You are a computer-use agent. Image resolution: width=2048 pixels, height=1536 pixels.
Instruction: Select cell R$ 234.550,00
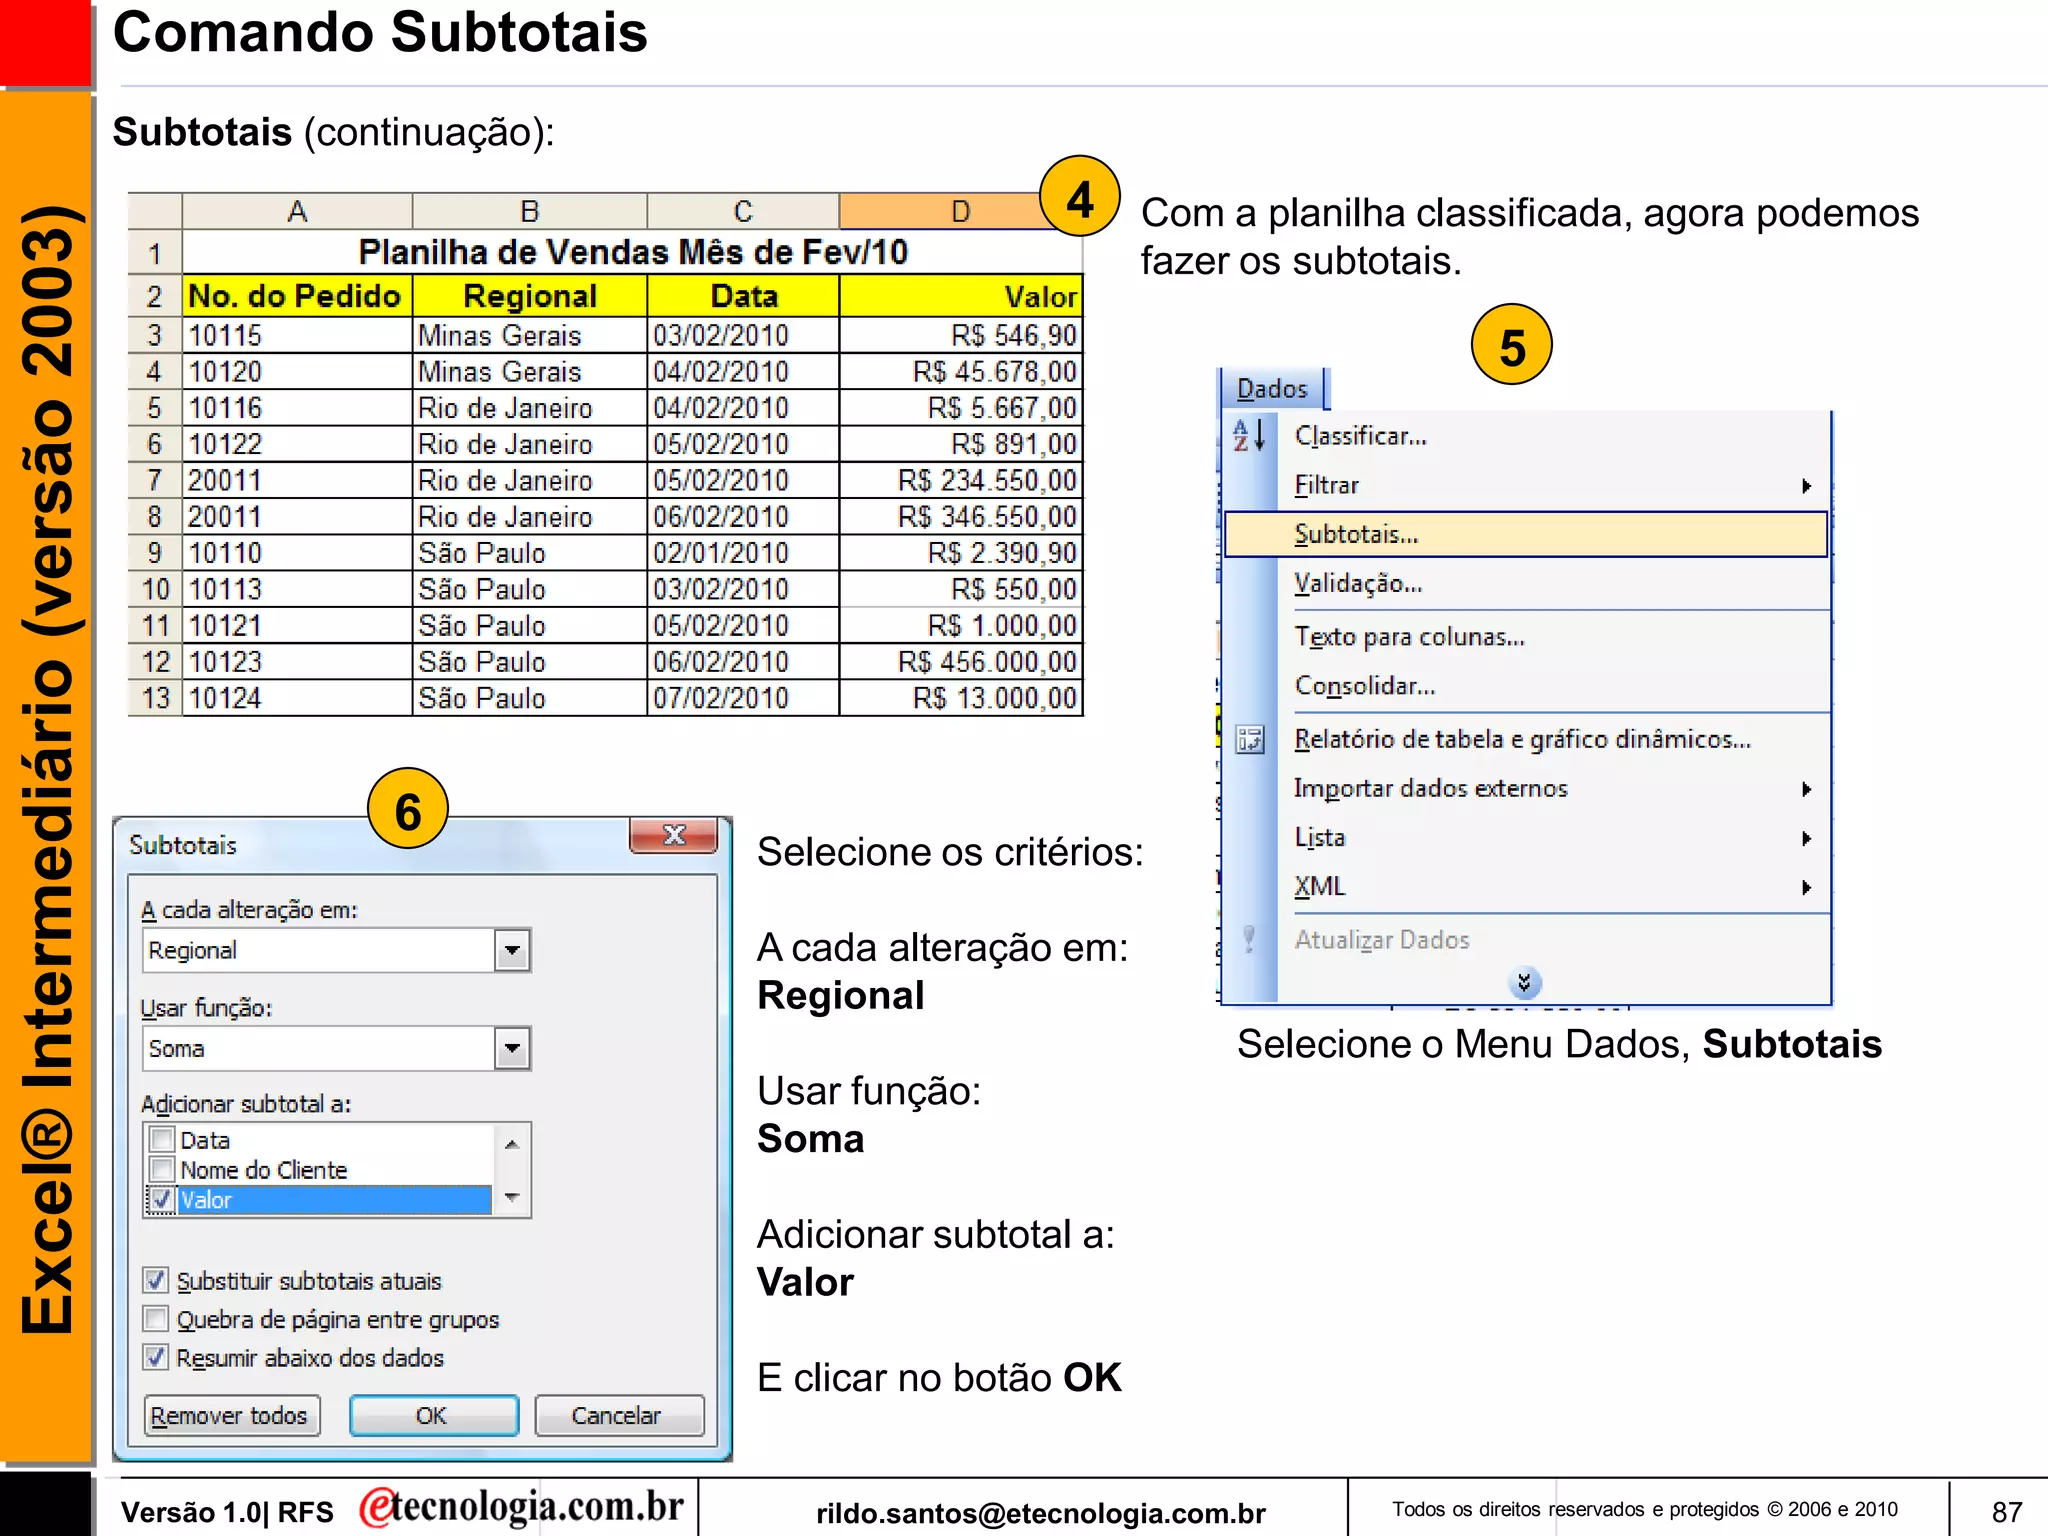tap(960, 480)
